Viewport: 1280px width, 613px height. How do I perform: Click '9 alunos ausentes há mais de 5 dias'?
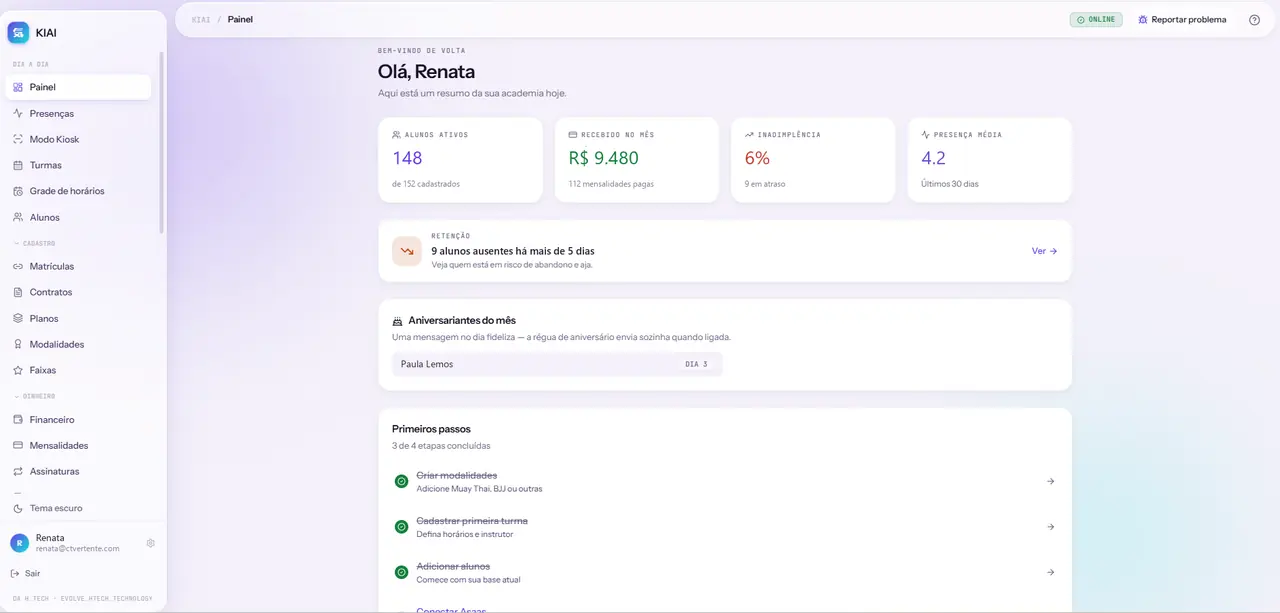tap(513, 251)
